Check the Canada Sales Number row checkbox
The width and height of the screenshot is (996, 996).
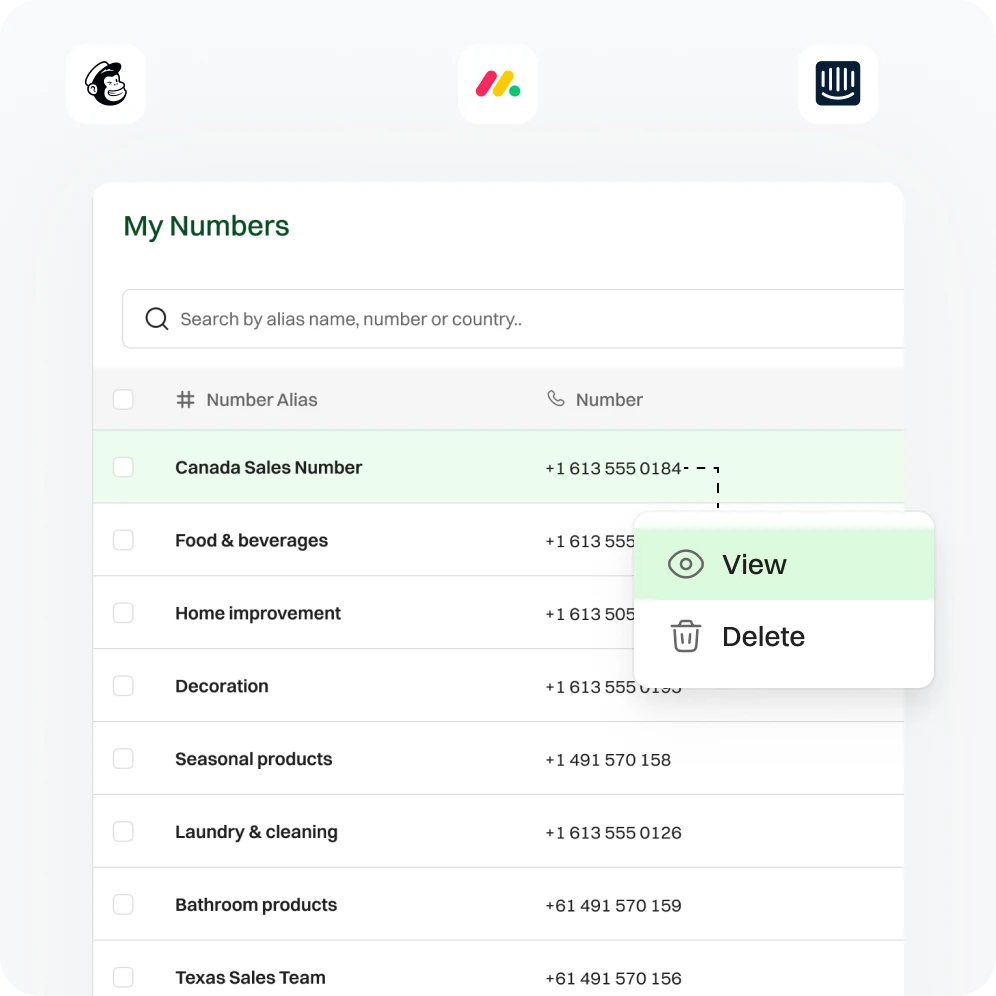coord(123,467)
